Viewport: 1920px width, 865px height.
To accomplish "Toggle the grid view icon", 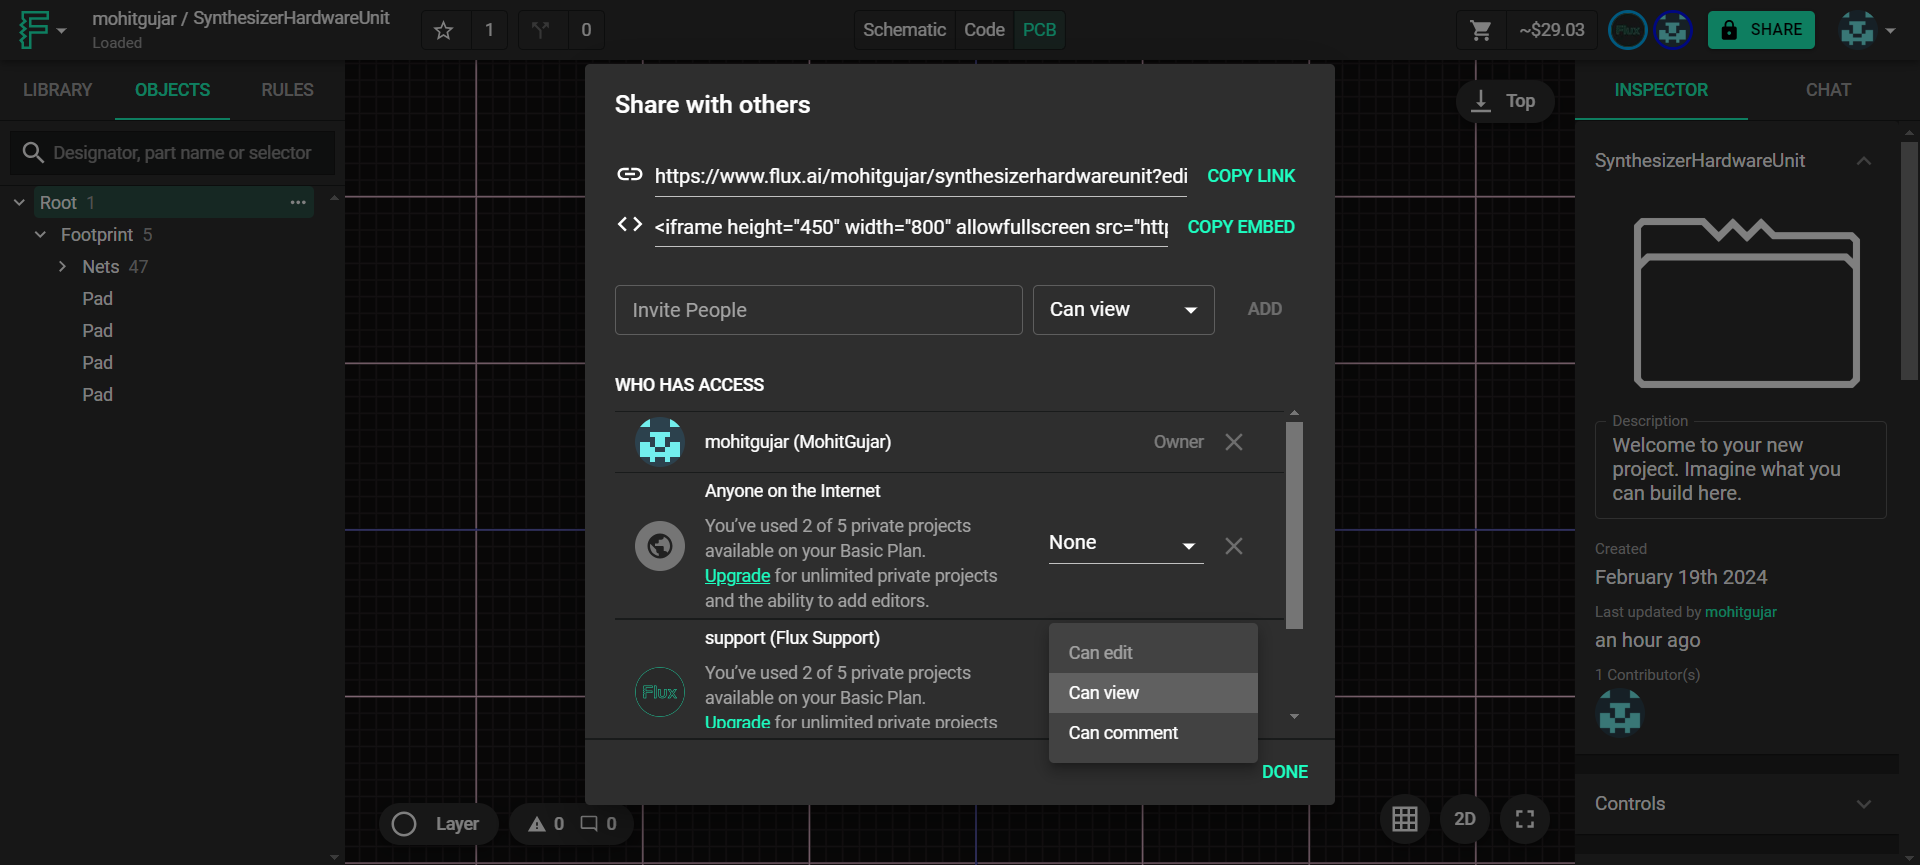I will pyautogui.click(x=1405, y=819).
